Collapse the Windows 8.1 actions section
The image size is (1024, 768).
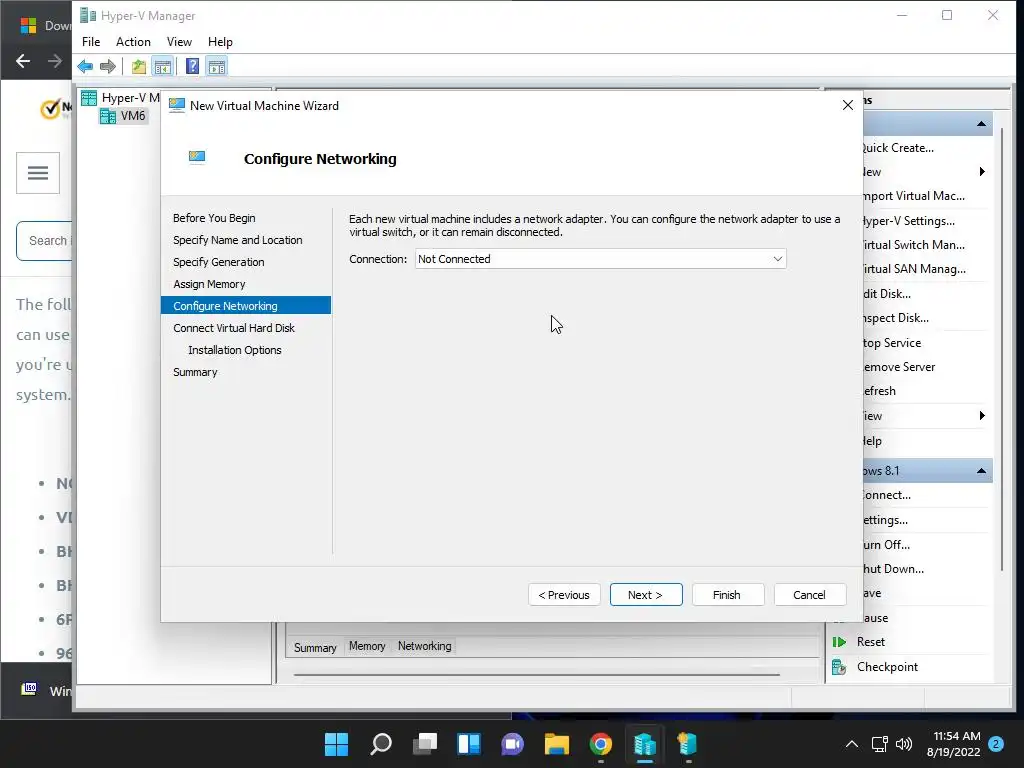tap(981, 471)
